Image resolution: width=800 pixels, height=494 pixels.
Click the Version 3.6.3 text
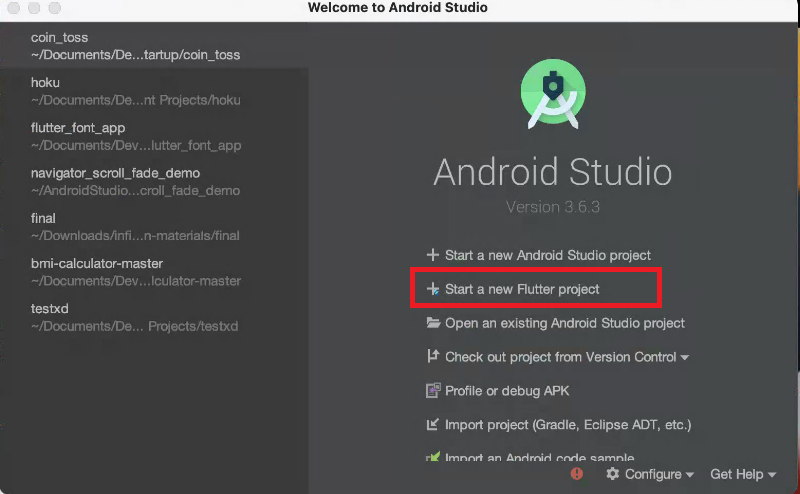[x=553, y=207]
